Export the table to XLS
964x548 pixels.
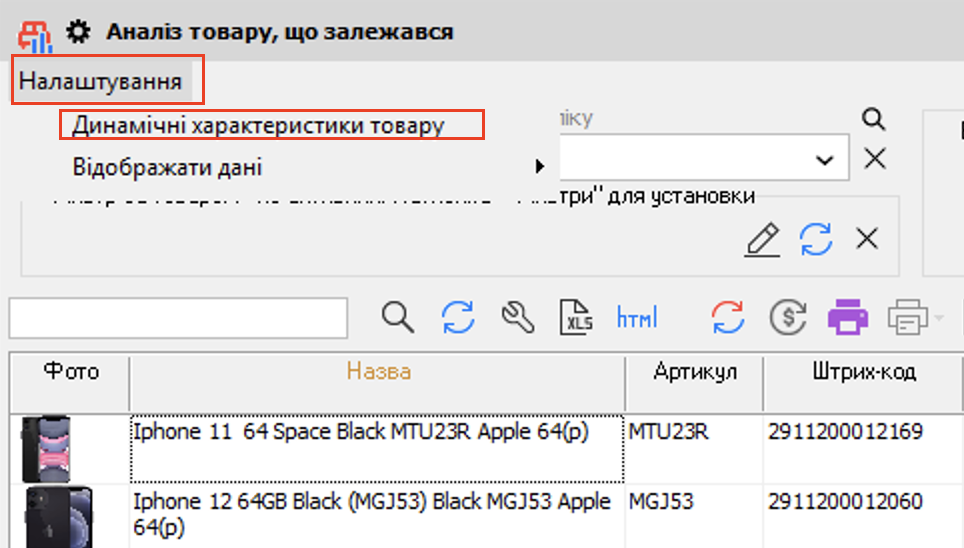click(x=577, y=318)
